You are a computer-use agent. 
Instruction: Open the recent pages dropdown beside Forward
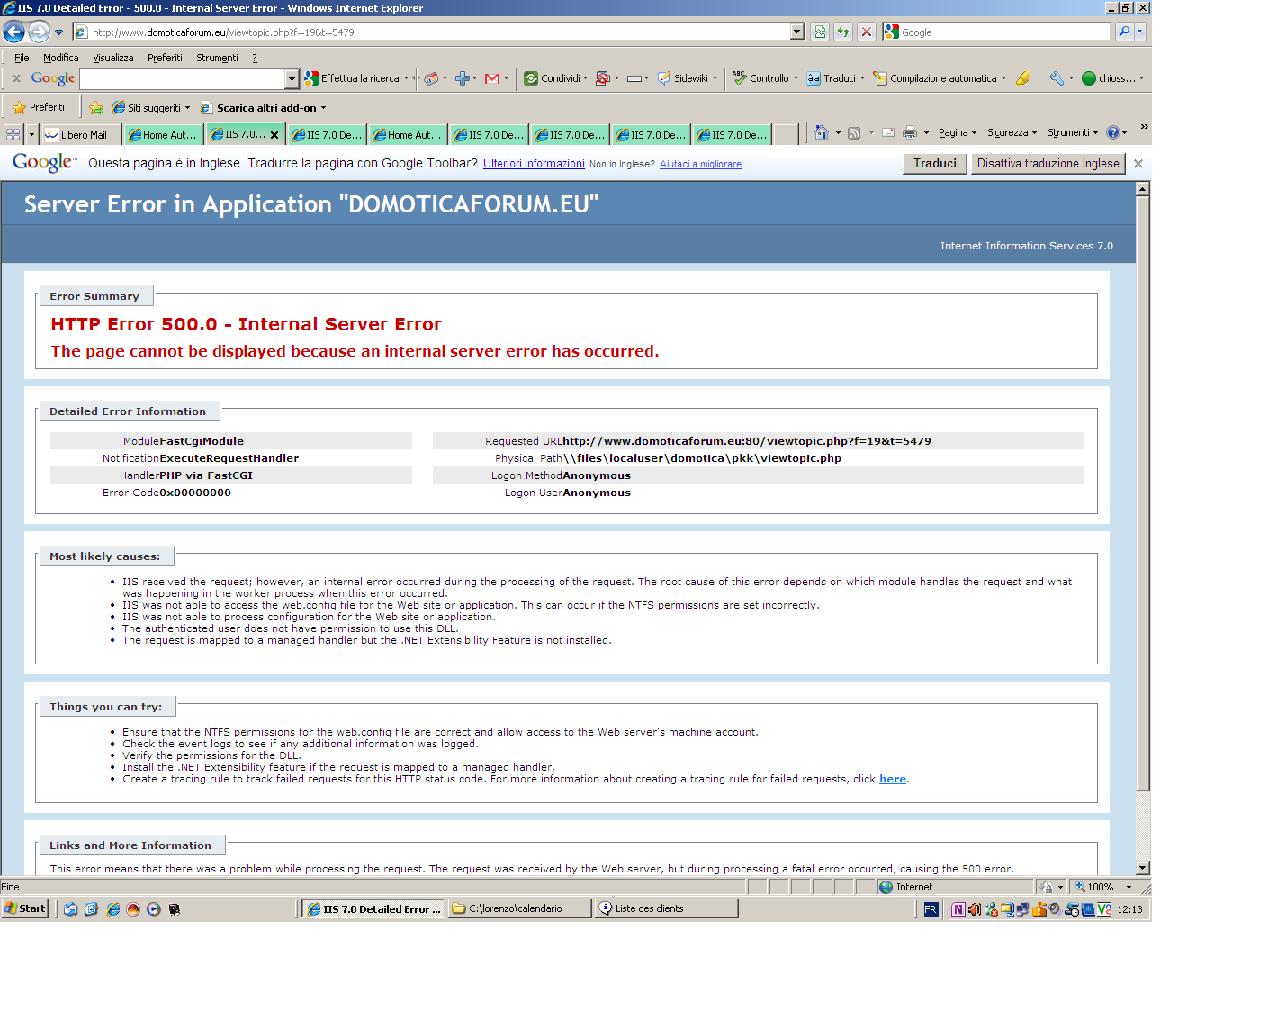pos(58,32)
